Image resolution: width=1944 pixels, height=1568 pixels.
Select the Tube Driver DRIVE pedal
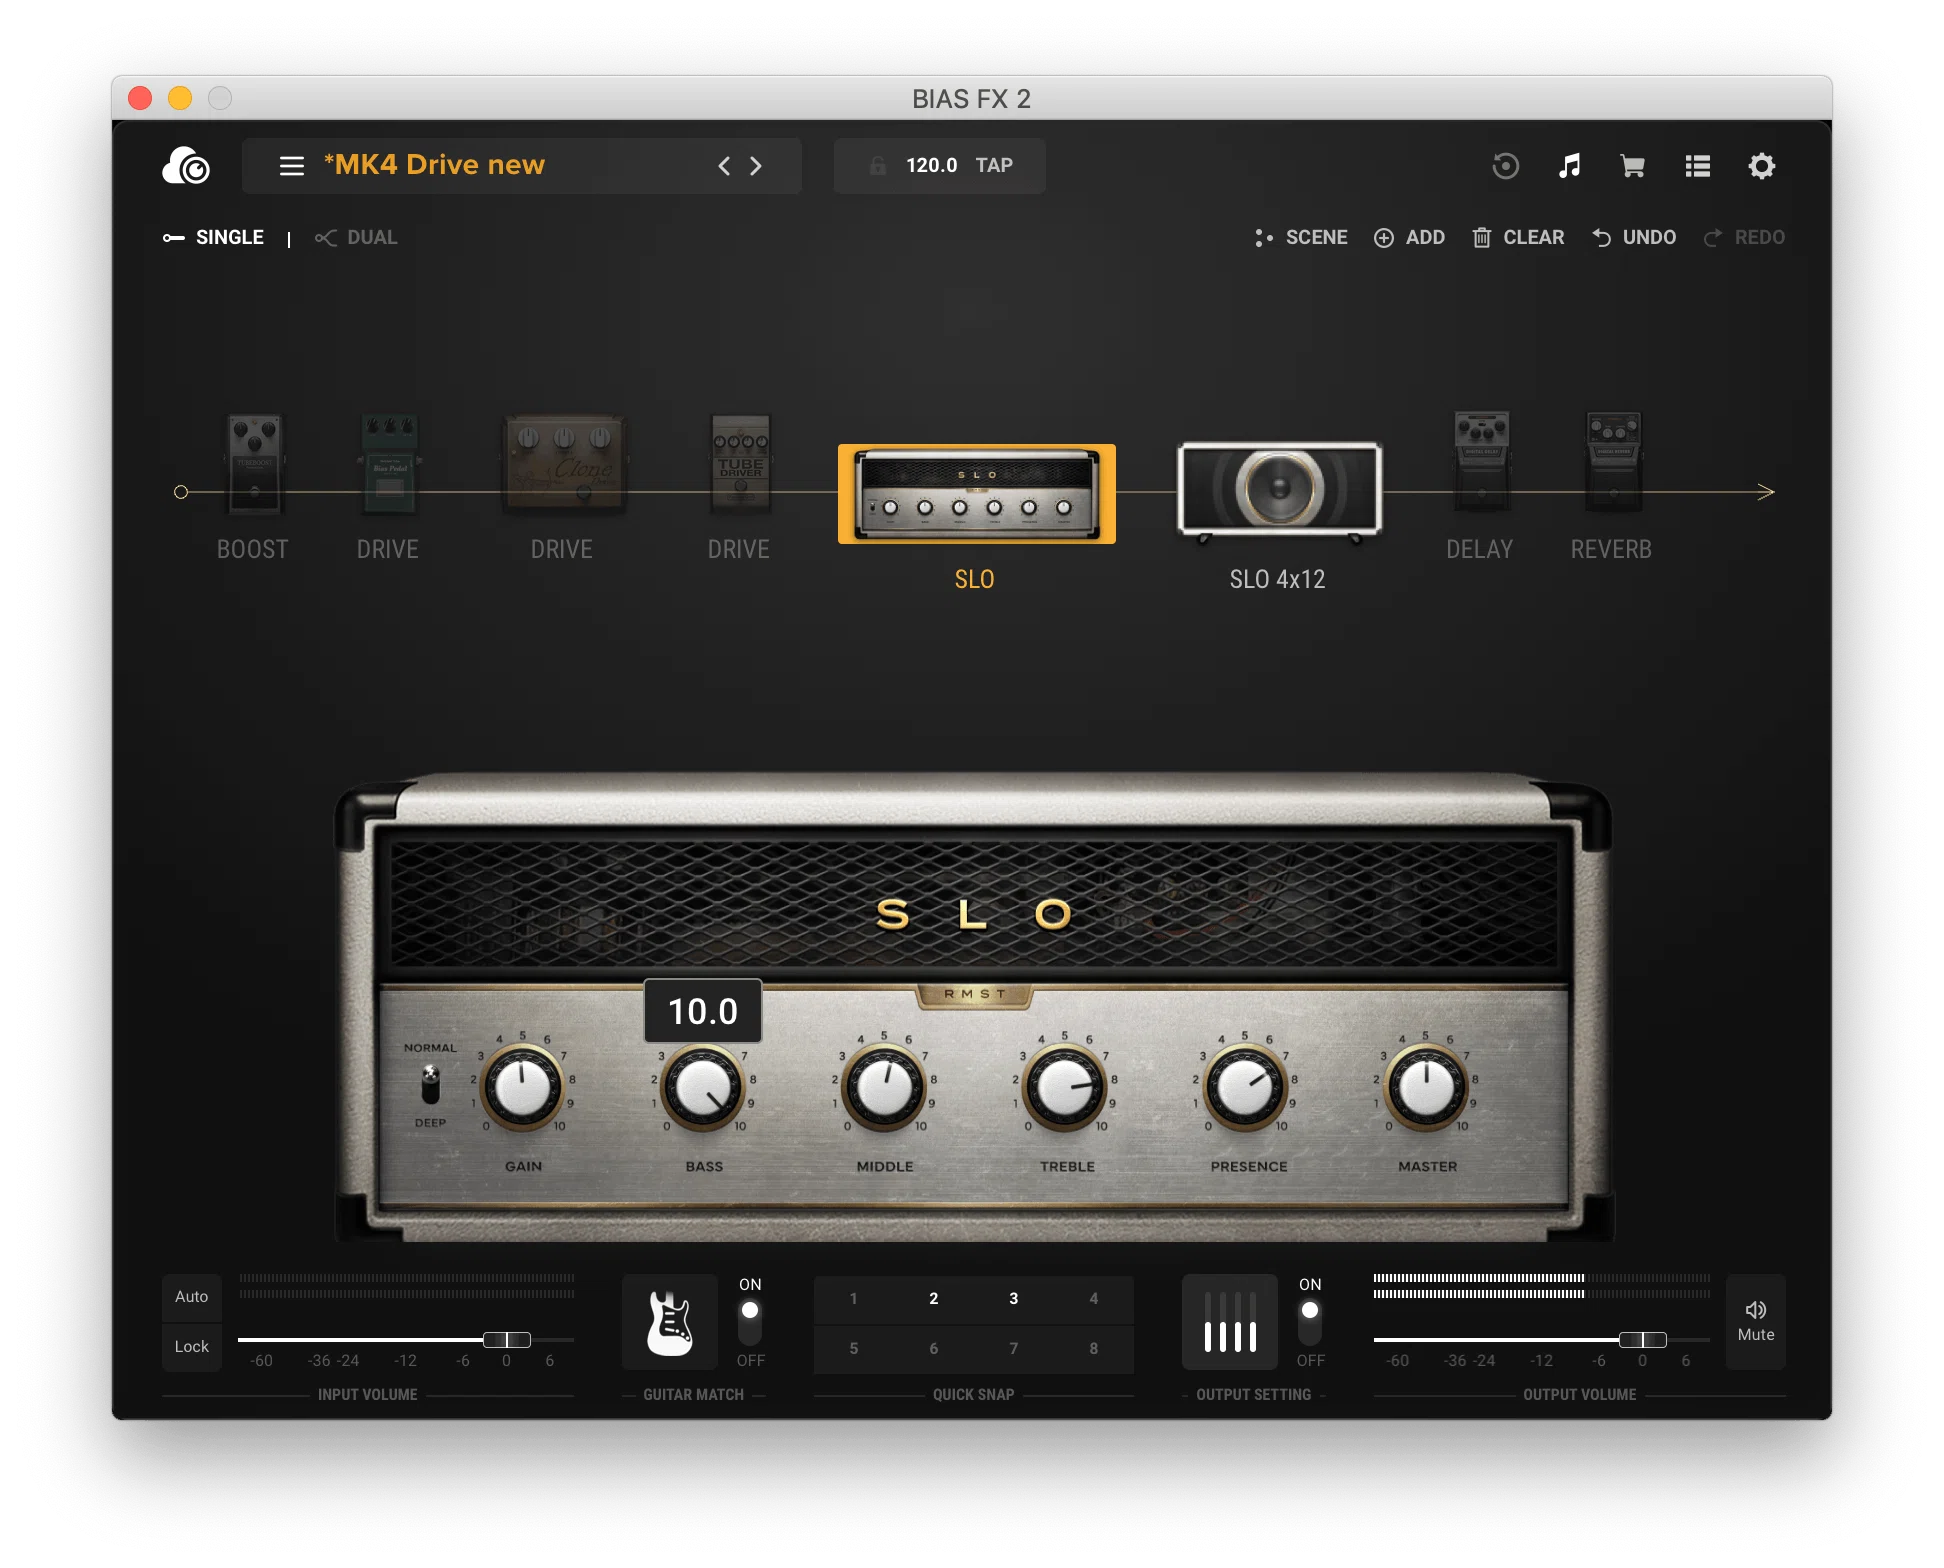pos(740,463)
